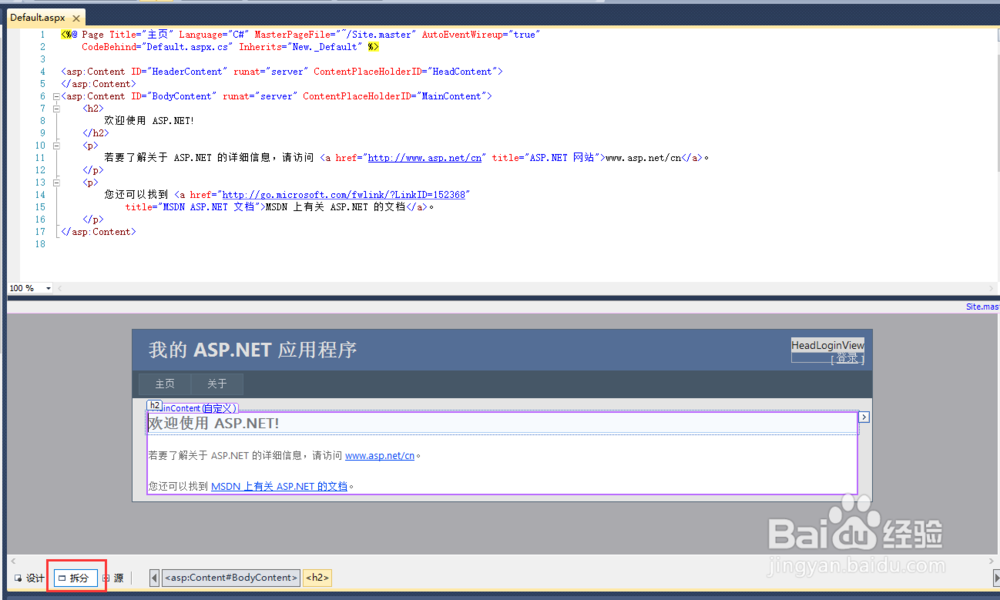The width and height of the screenshot is (1000, 600).
Task: Click the 主页 menu item in designer
Action: [165, 384]
